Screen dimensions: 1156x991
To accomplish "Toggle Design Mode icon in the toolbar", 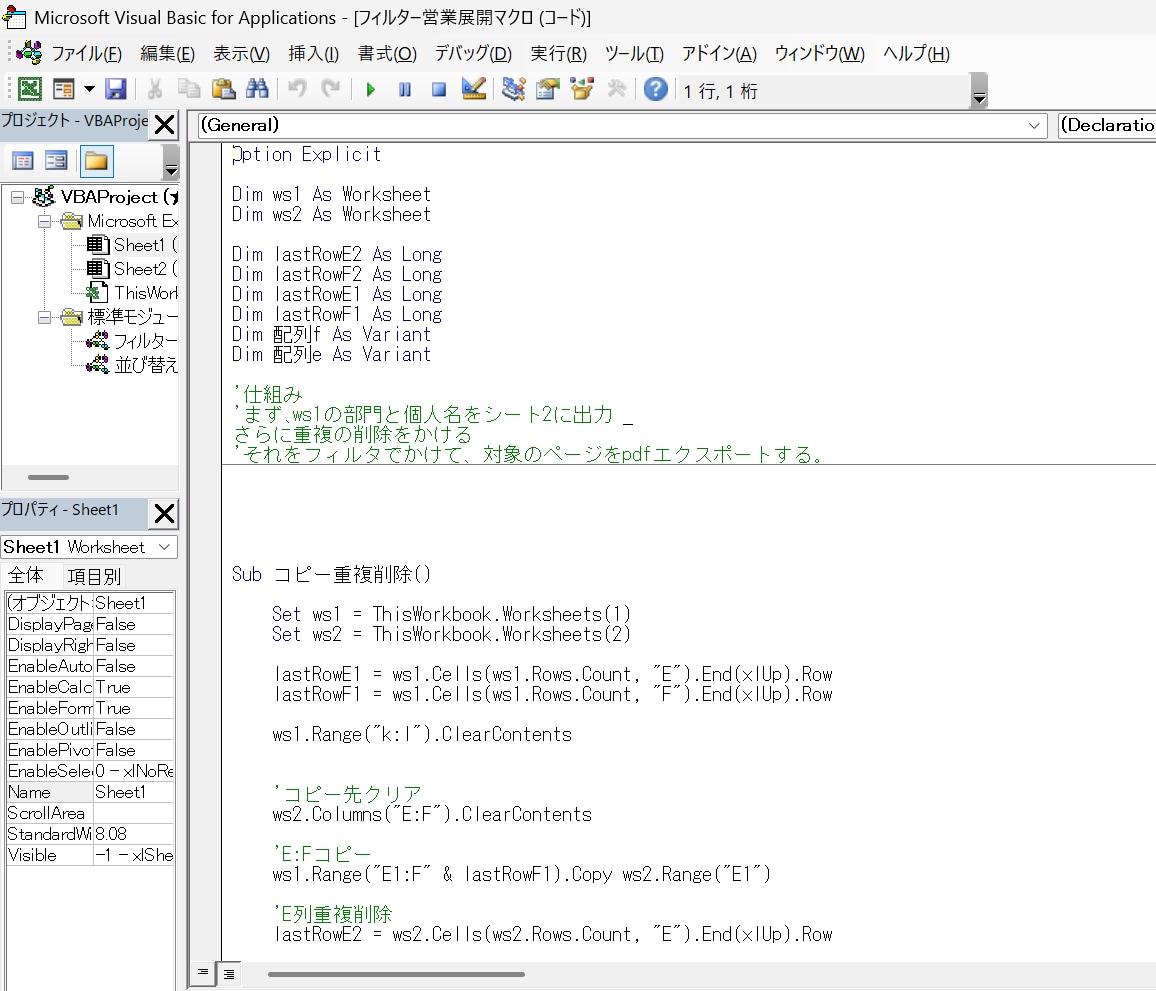I will (x=473, y=90).
